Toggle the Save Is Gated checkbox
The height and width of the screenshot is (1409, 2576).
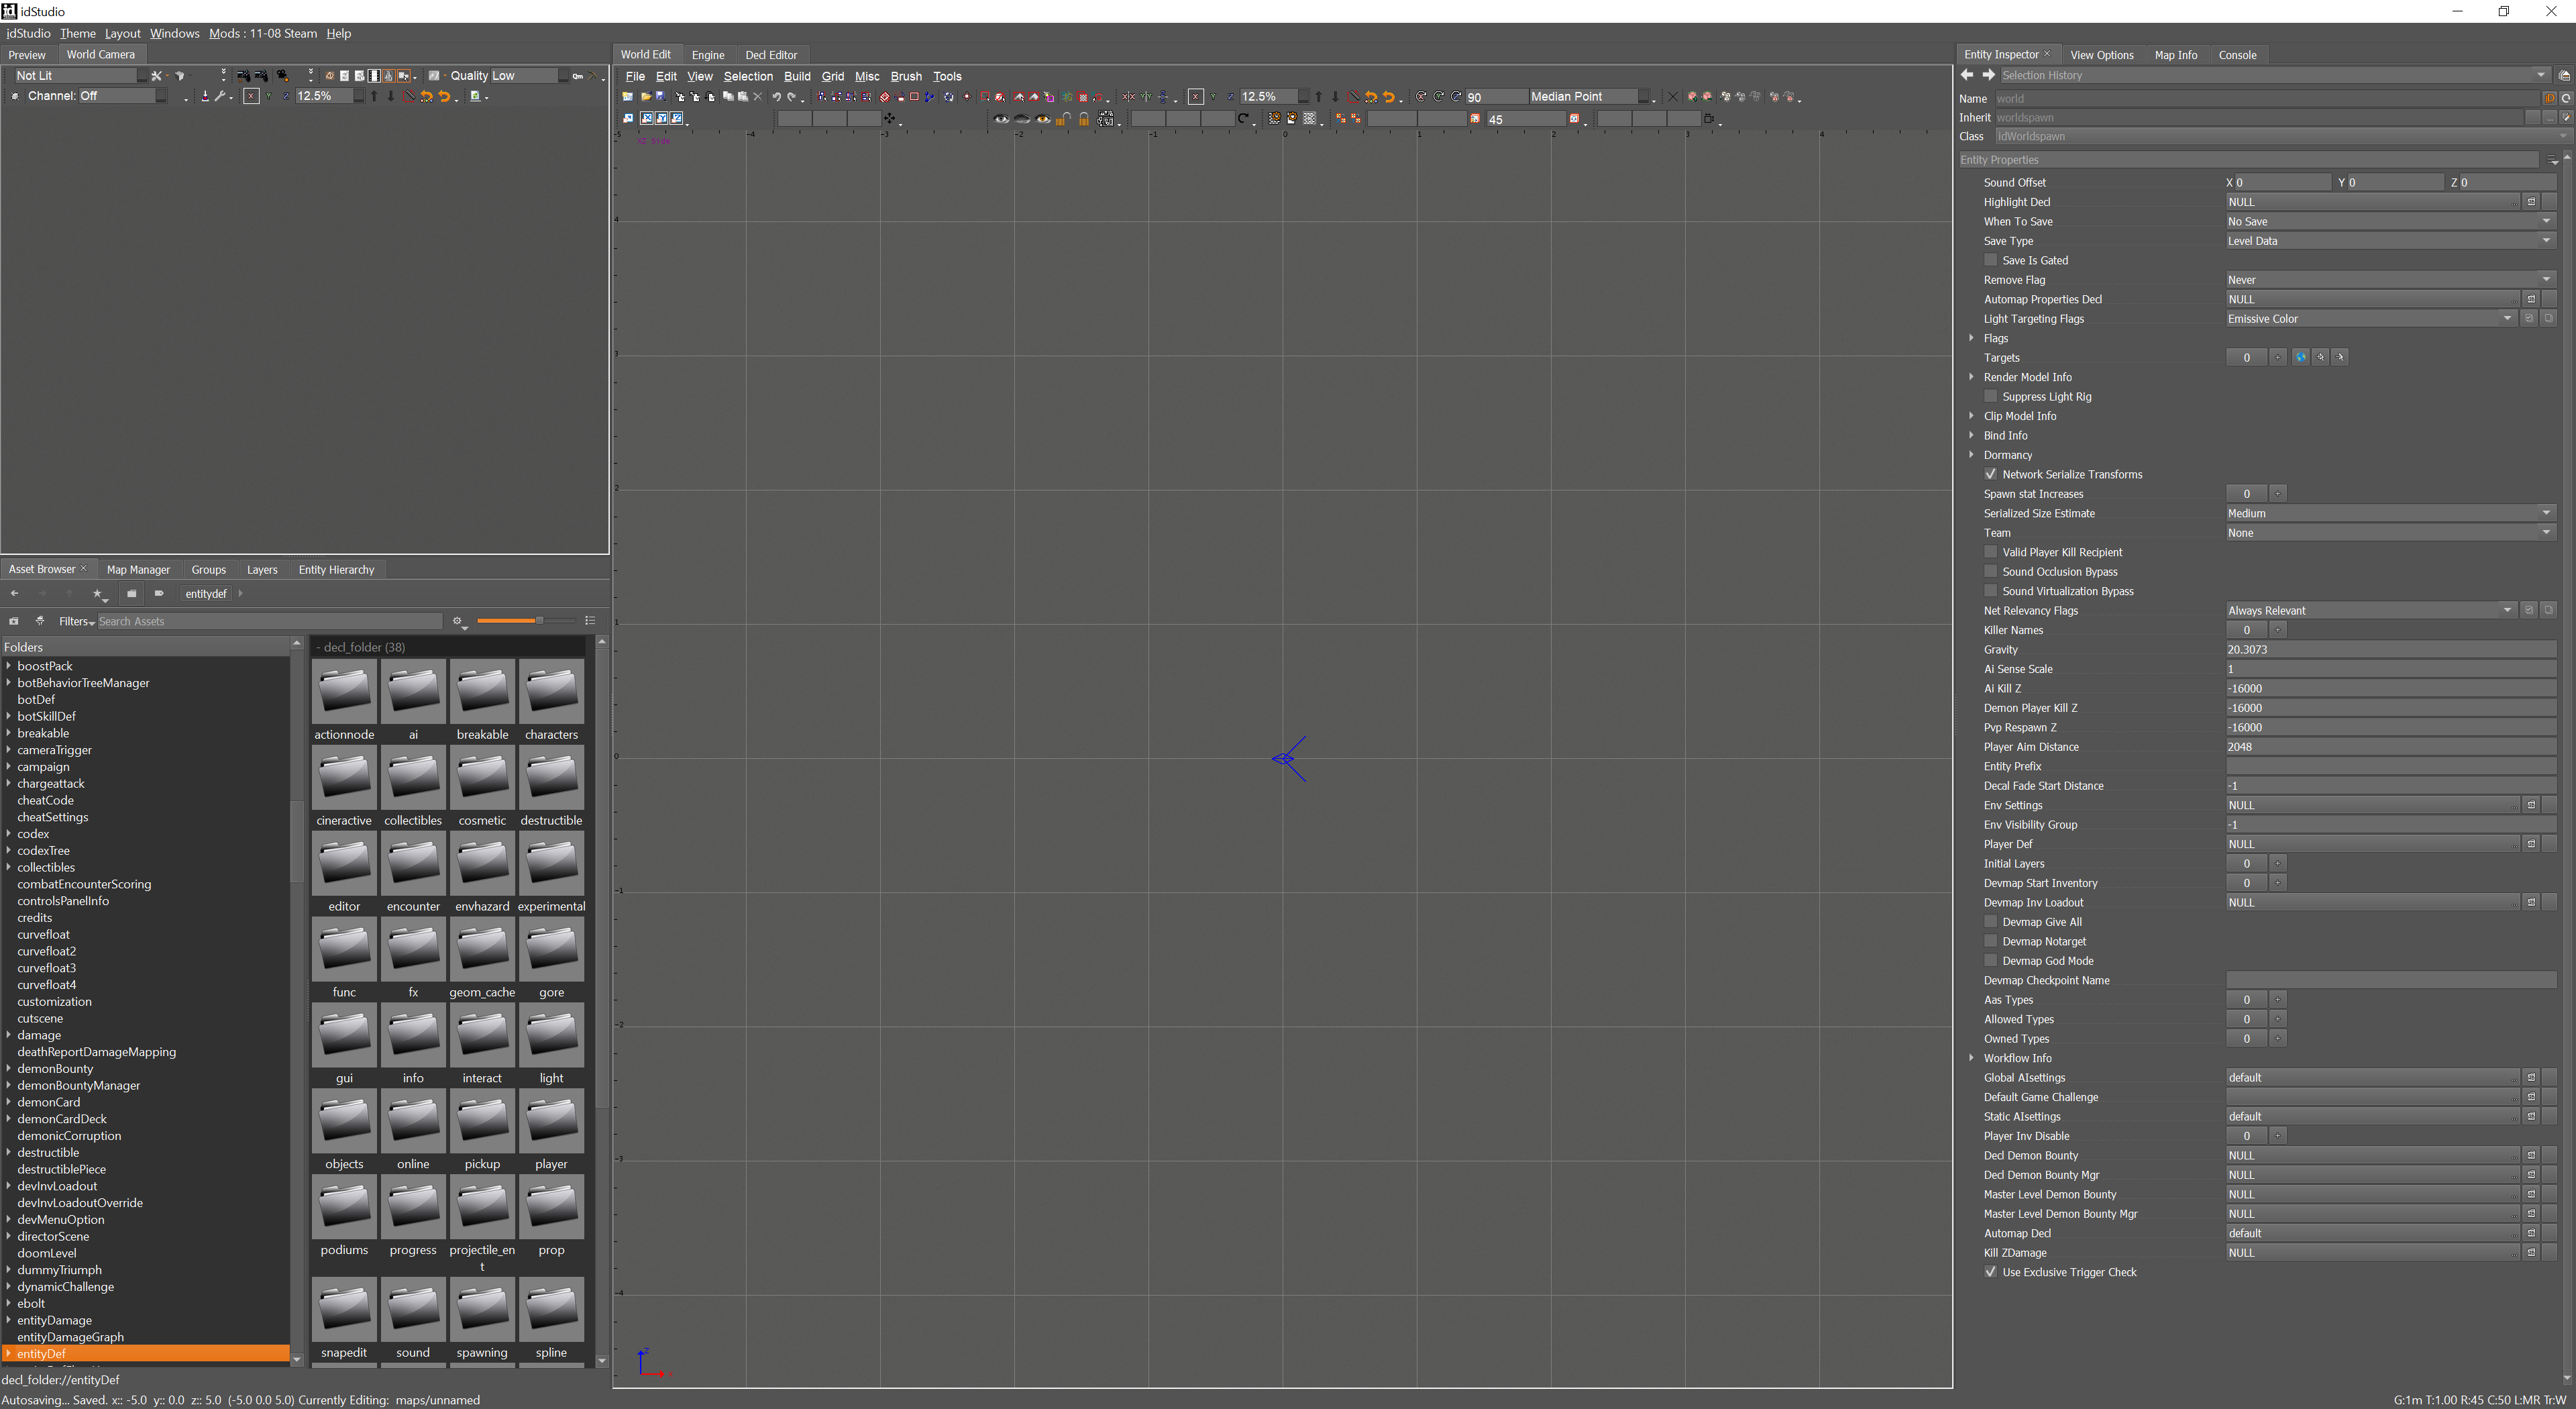pyautogui.click(x=1990, y=260)
